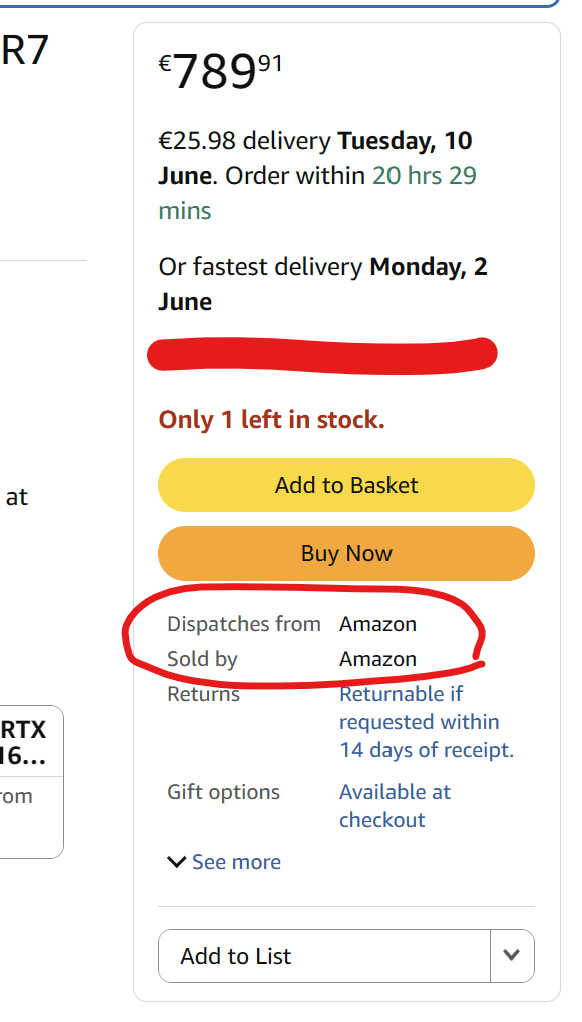Click the Amazon name beside Dispatches from

pos(378,624)
